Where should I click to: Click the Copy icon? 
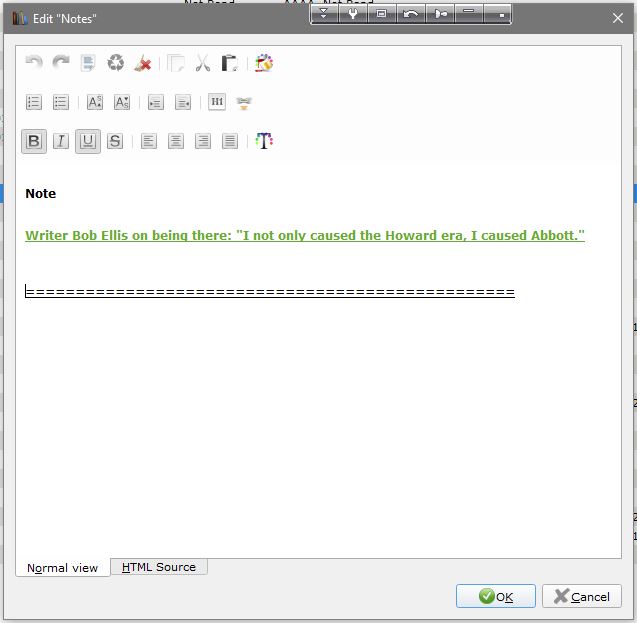point(176,63)
